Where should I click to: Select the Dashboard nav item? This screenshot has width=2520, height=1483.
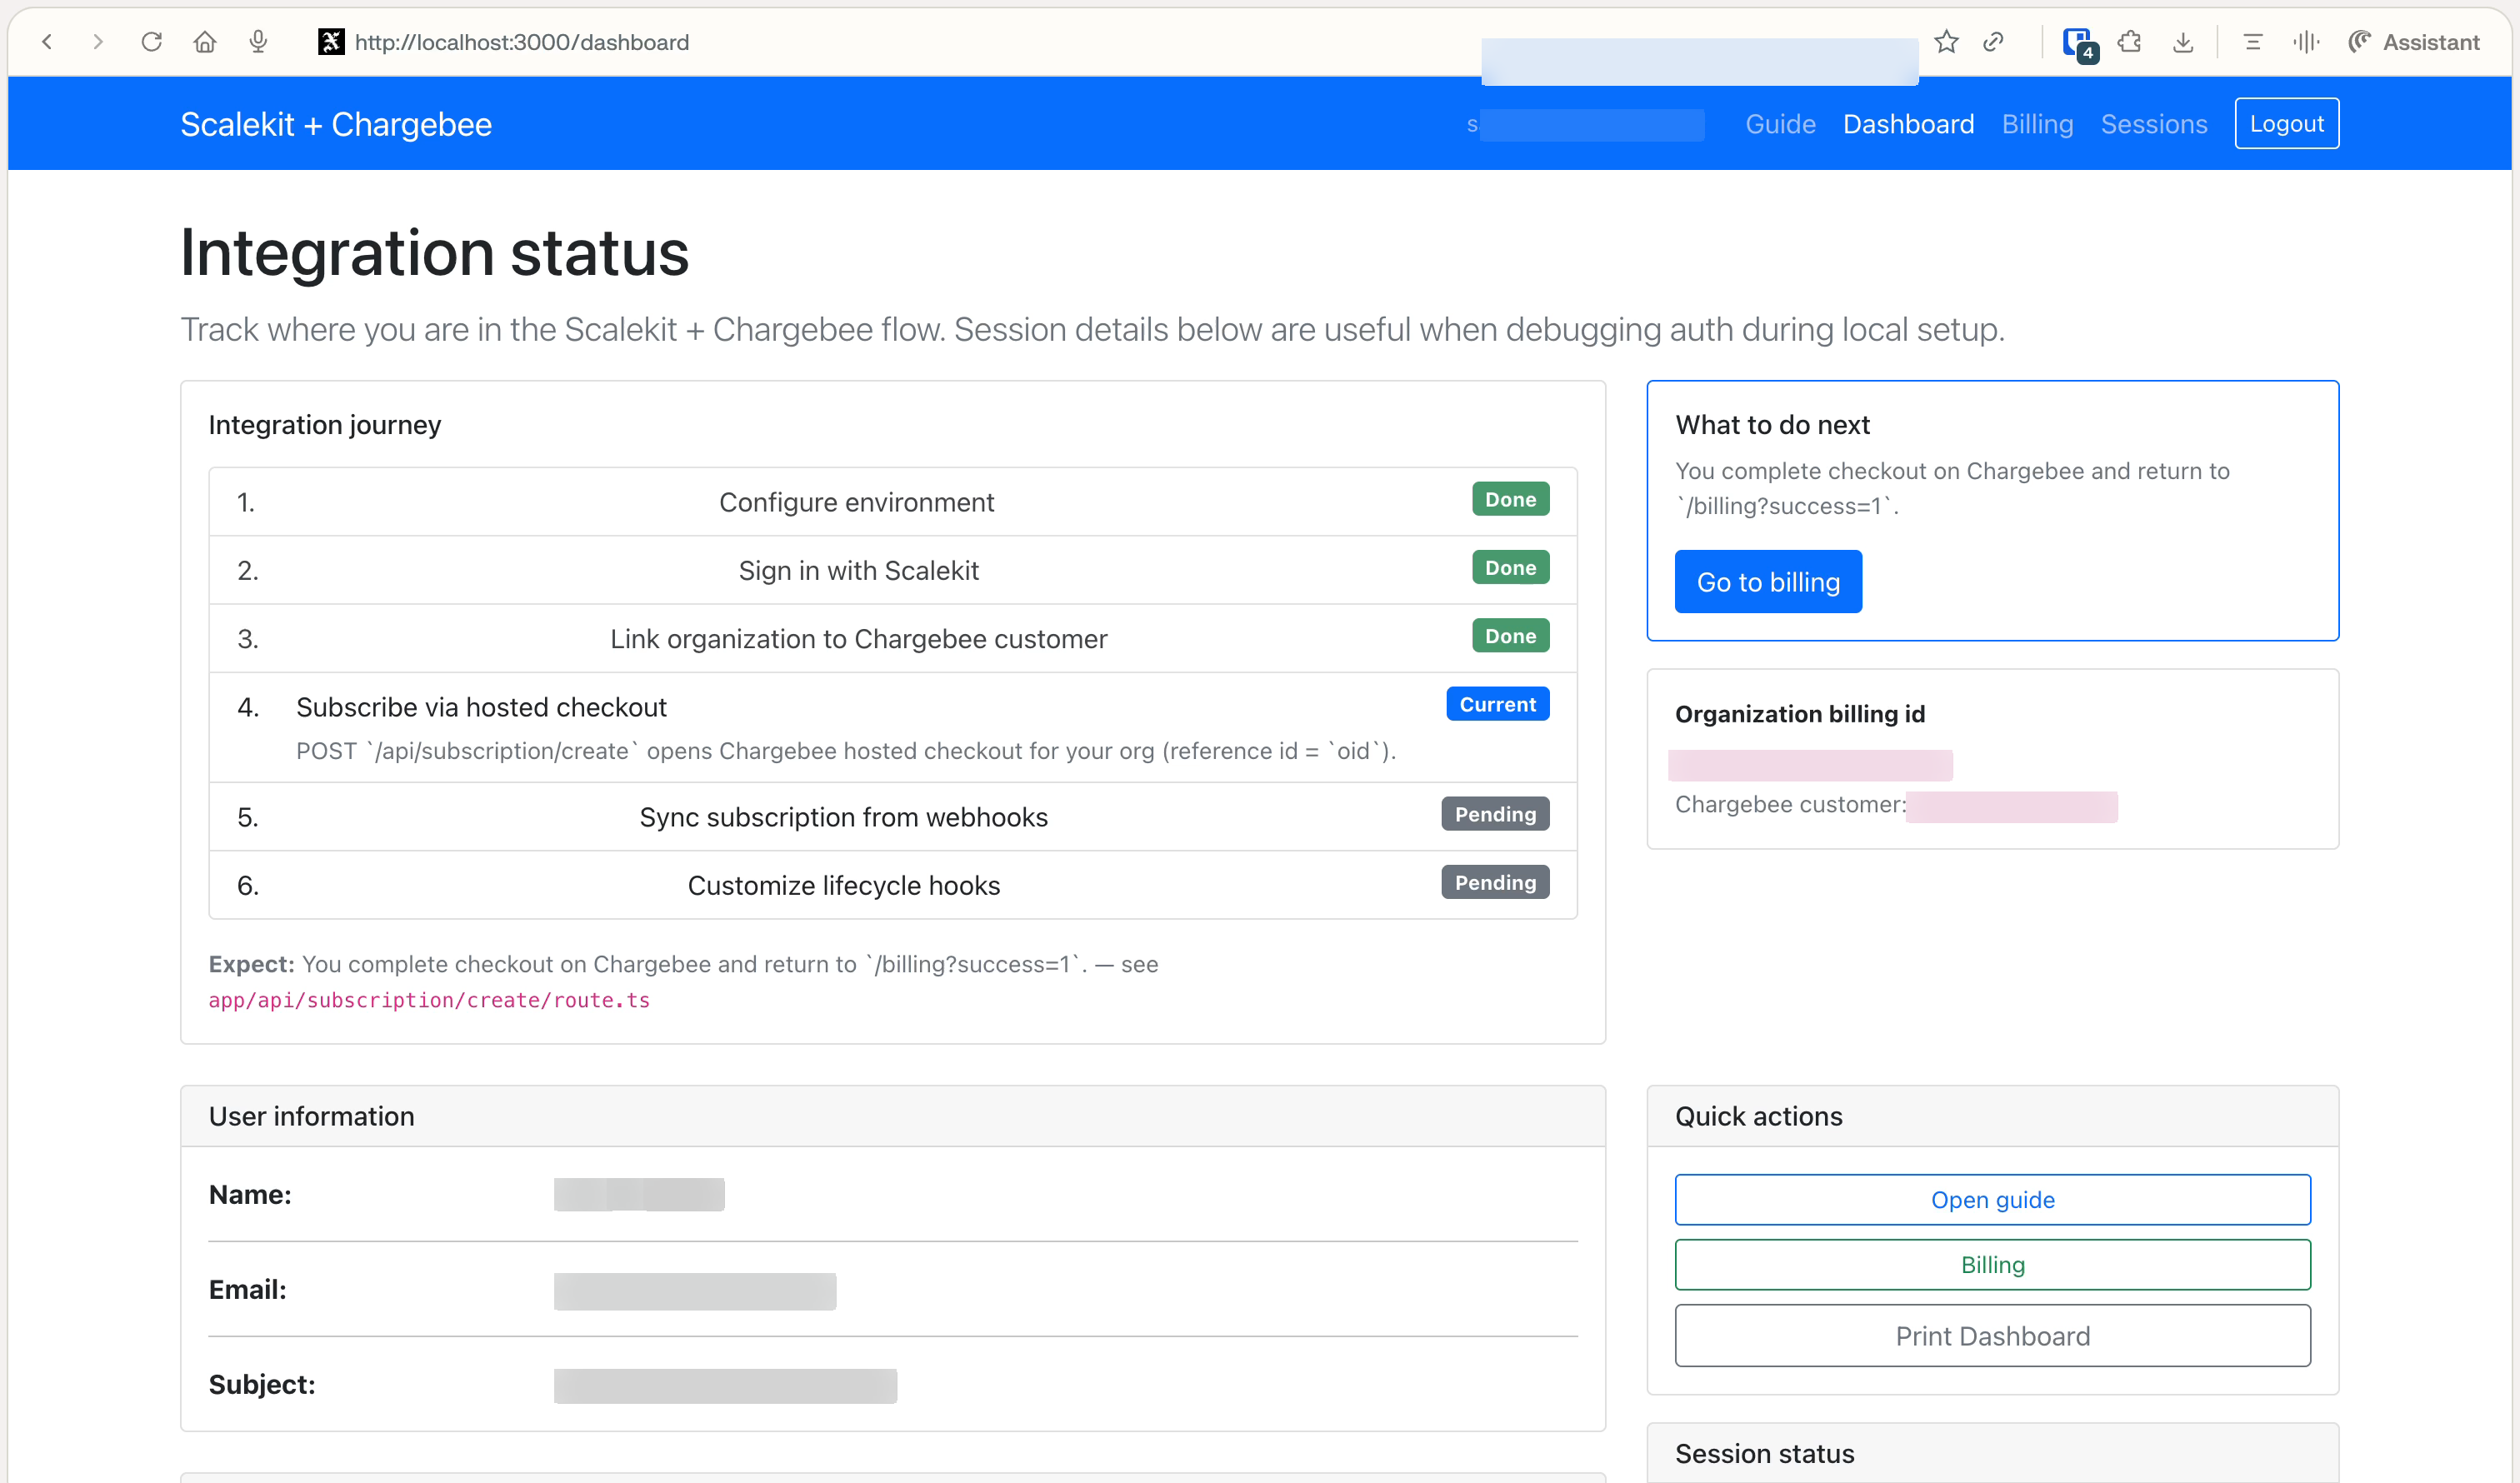click(x=1908, y=124)
